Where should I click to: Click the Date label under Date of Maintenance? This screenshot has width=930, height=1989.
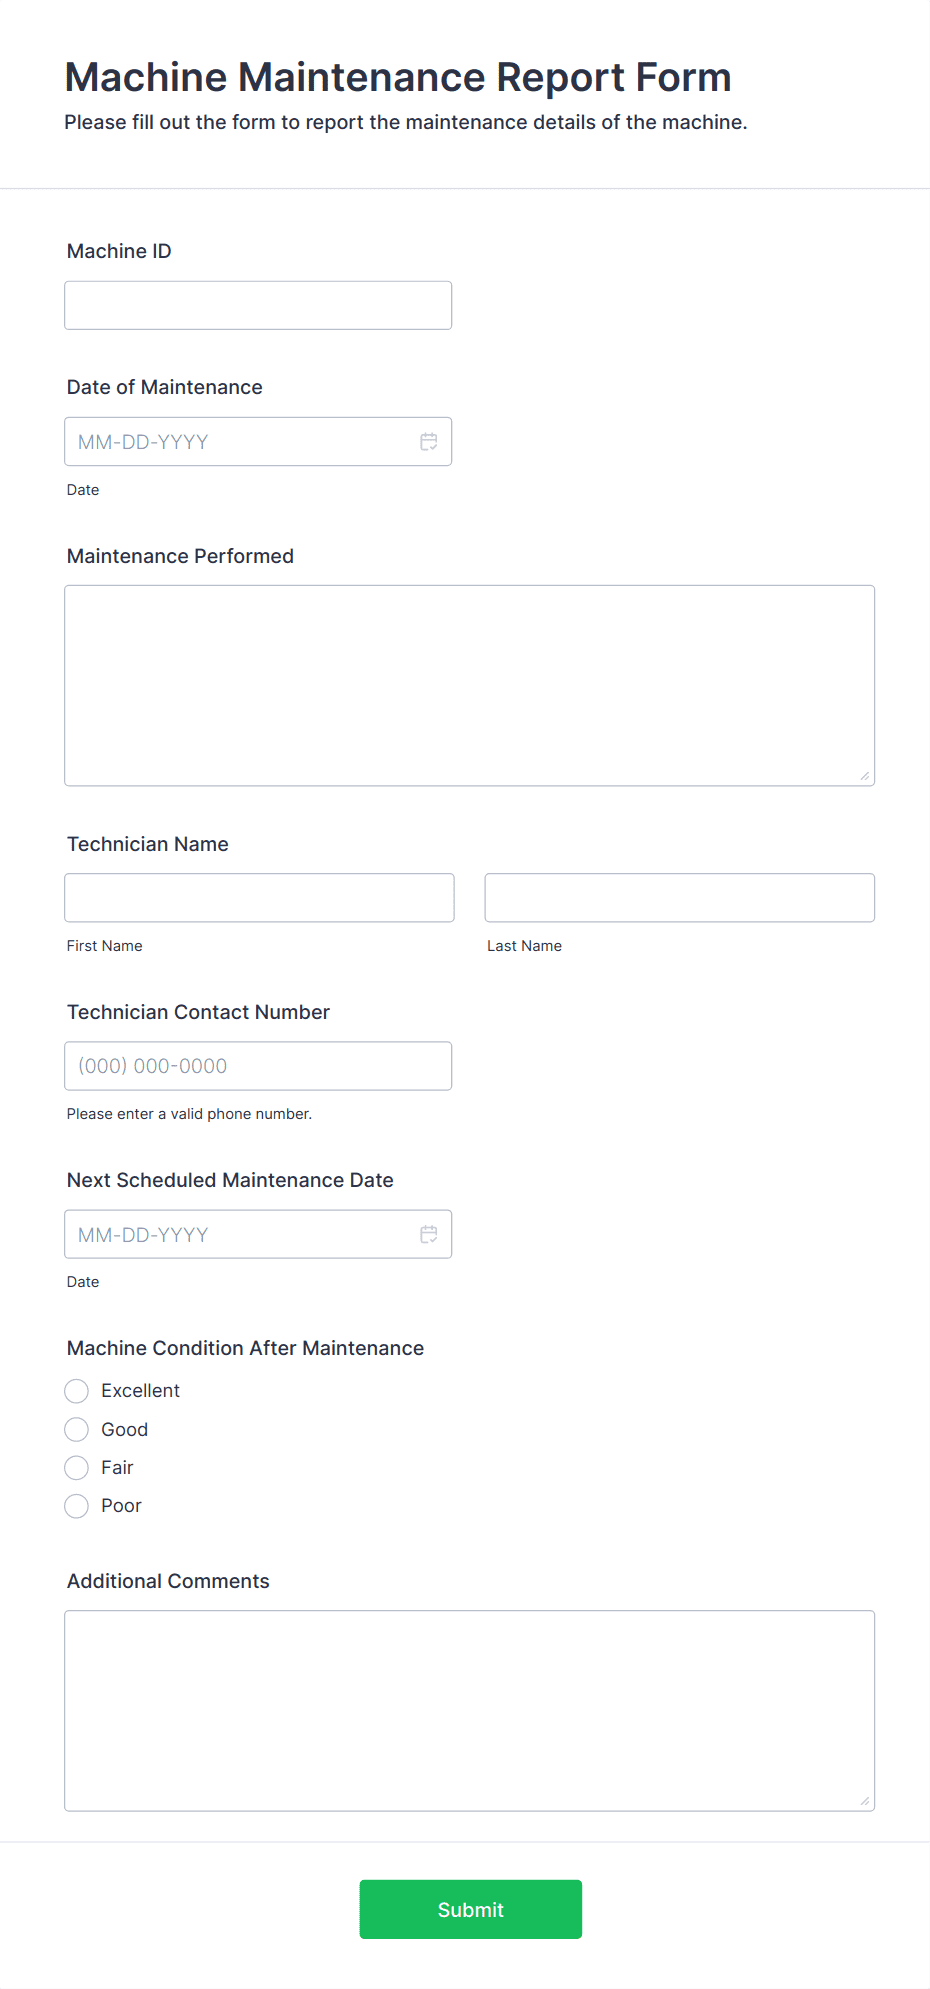pos(83,489)
